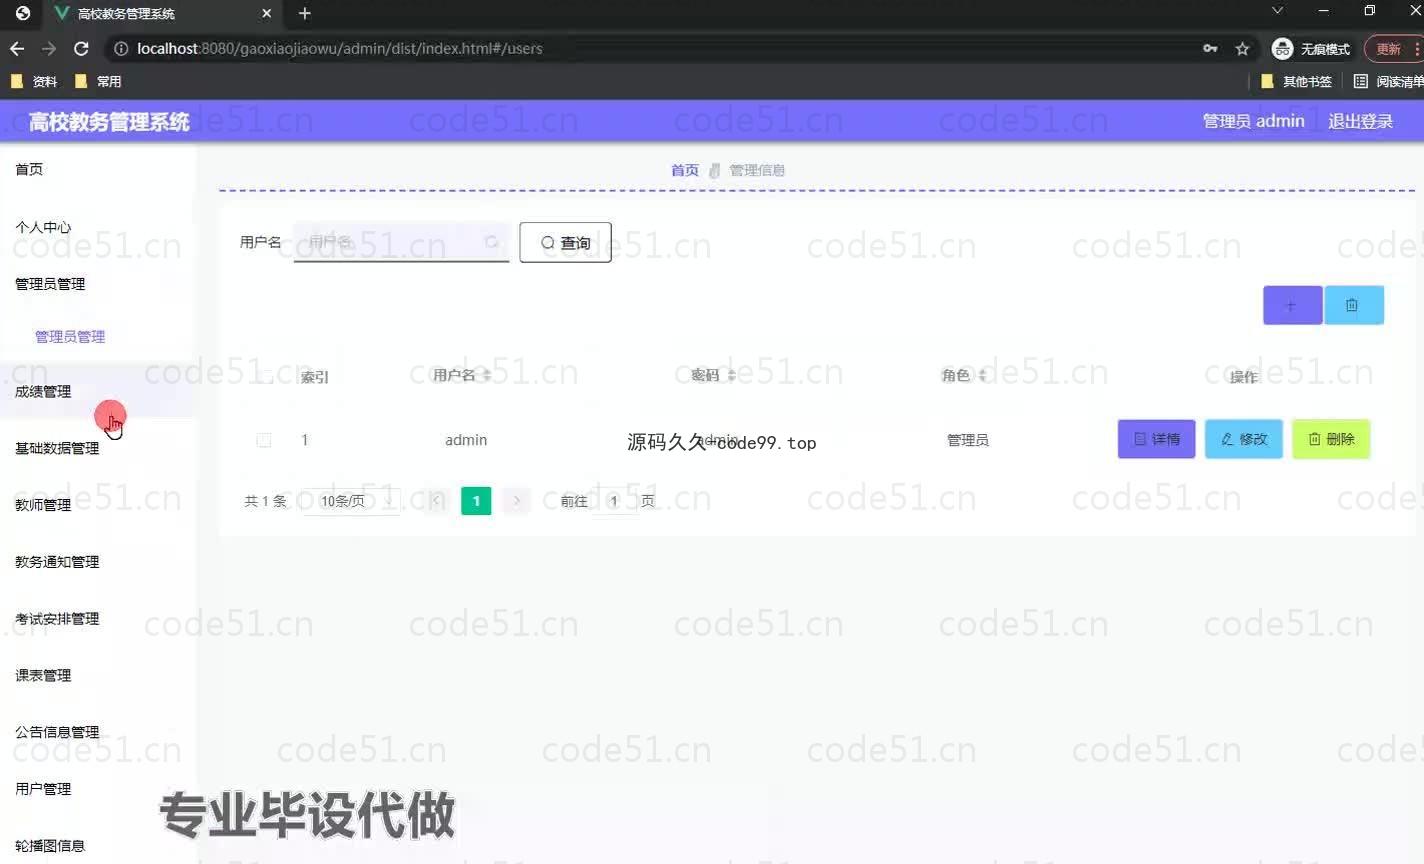1424x864 pixels.
Task: Click the tab search chevron in title bar
Action: [1277, 11]
